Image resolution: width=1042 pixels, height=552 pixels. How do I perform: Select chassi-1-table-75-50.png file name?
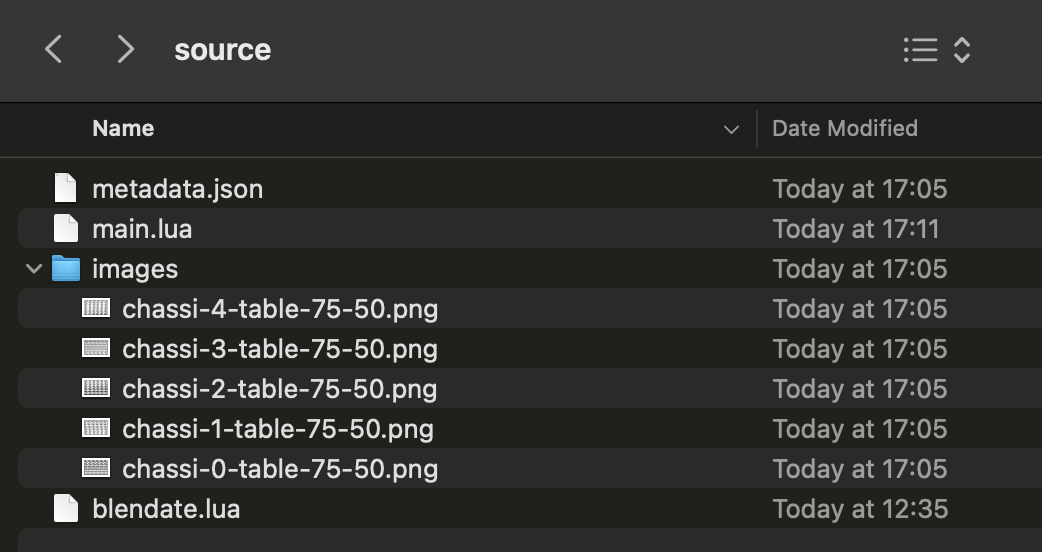click(278, 428)
